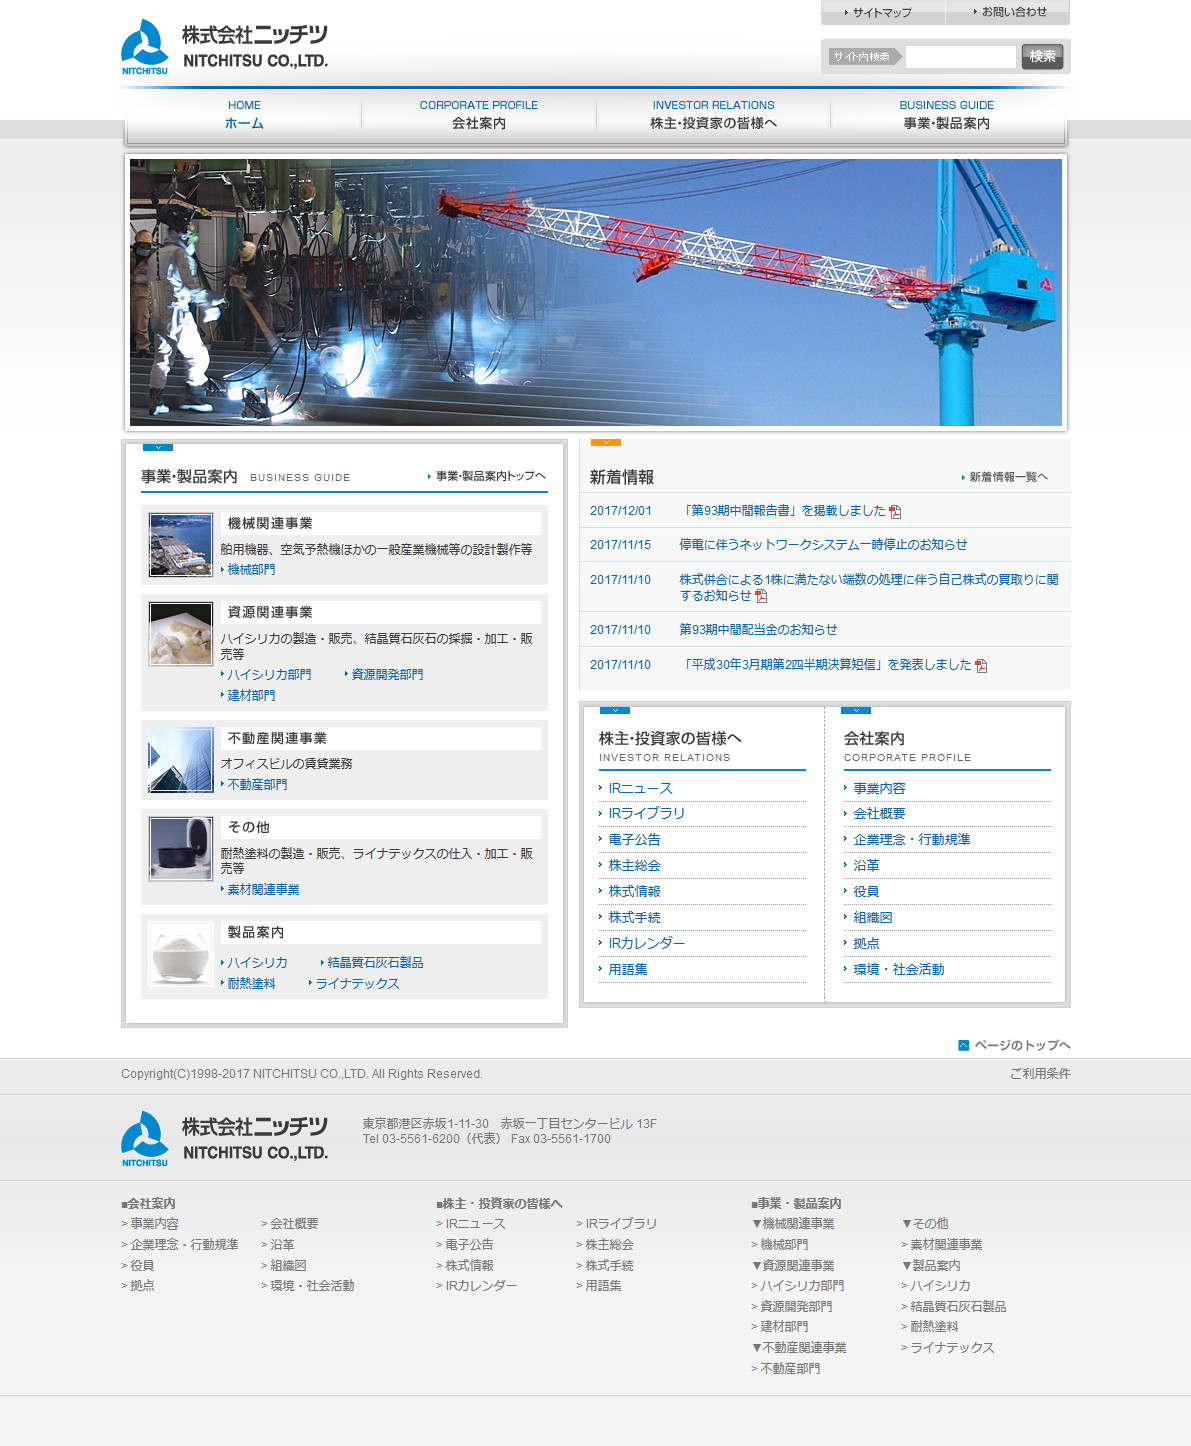Open PDF icon beside 自己株式の買取り news
This screenshot has width=1191, height=1446.
[x=761, y=596]
